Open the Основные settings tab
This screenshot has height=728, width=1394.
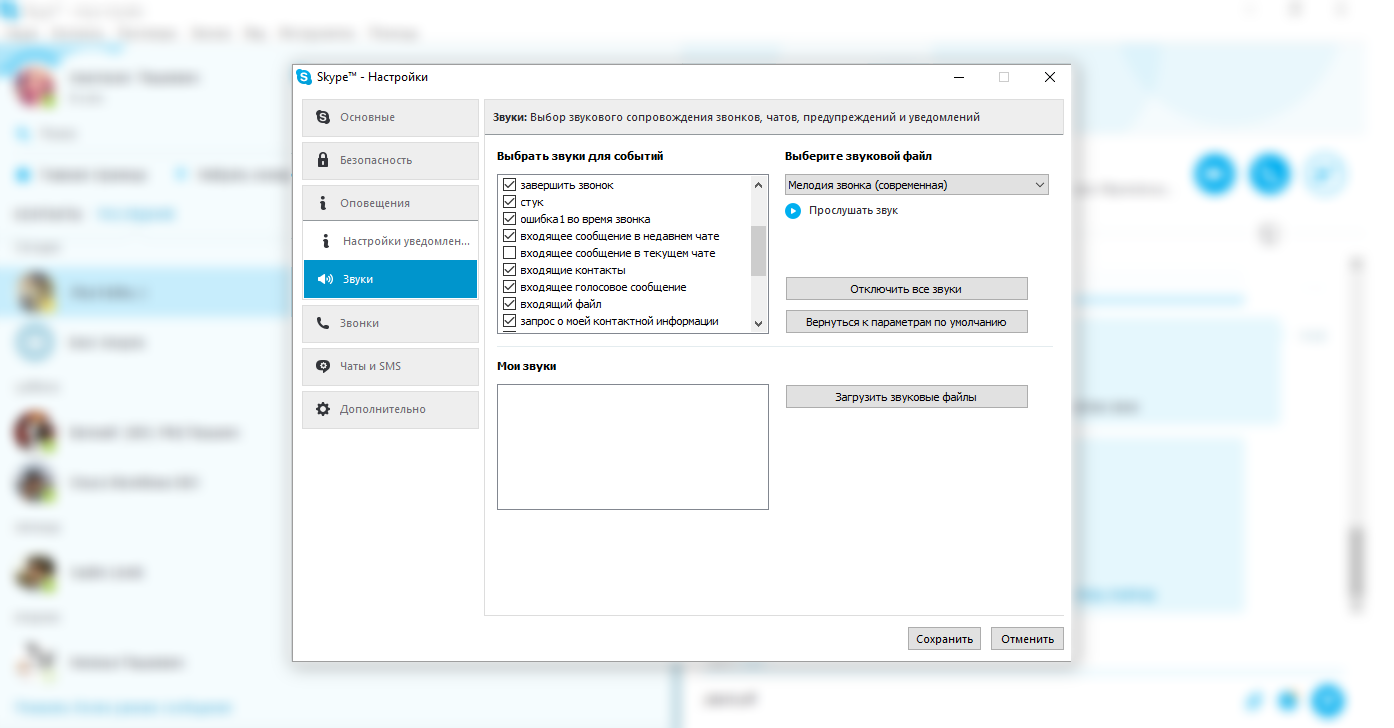click(391, 117)
